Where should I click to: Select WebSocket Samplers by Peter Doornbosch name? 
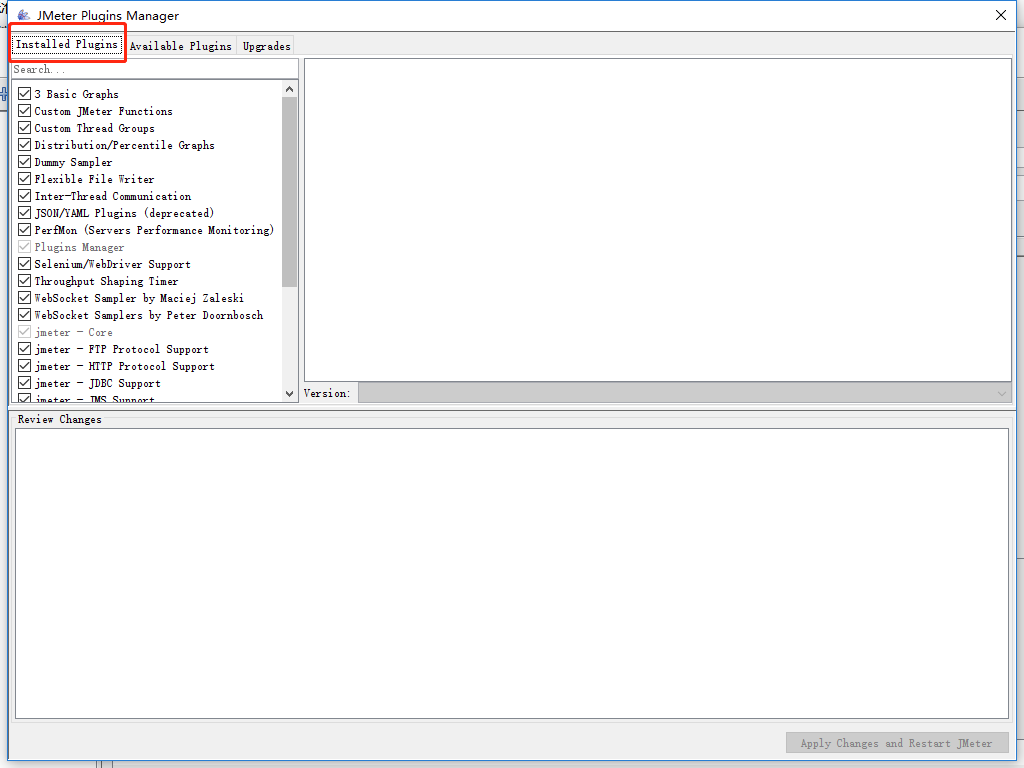[149, 315]
